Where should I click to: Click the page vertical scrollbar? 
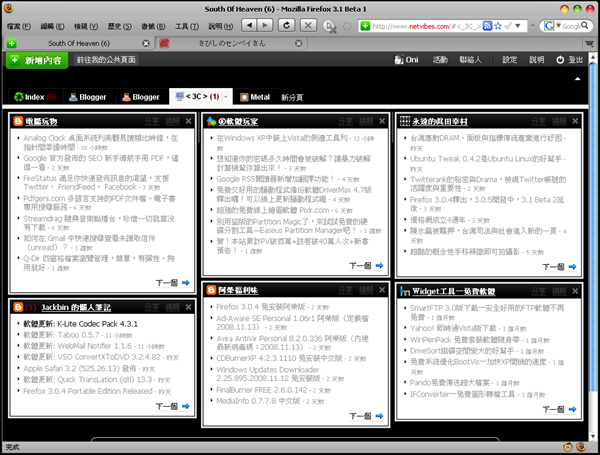[x=593, y=226]
